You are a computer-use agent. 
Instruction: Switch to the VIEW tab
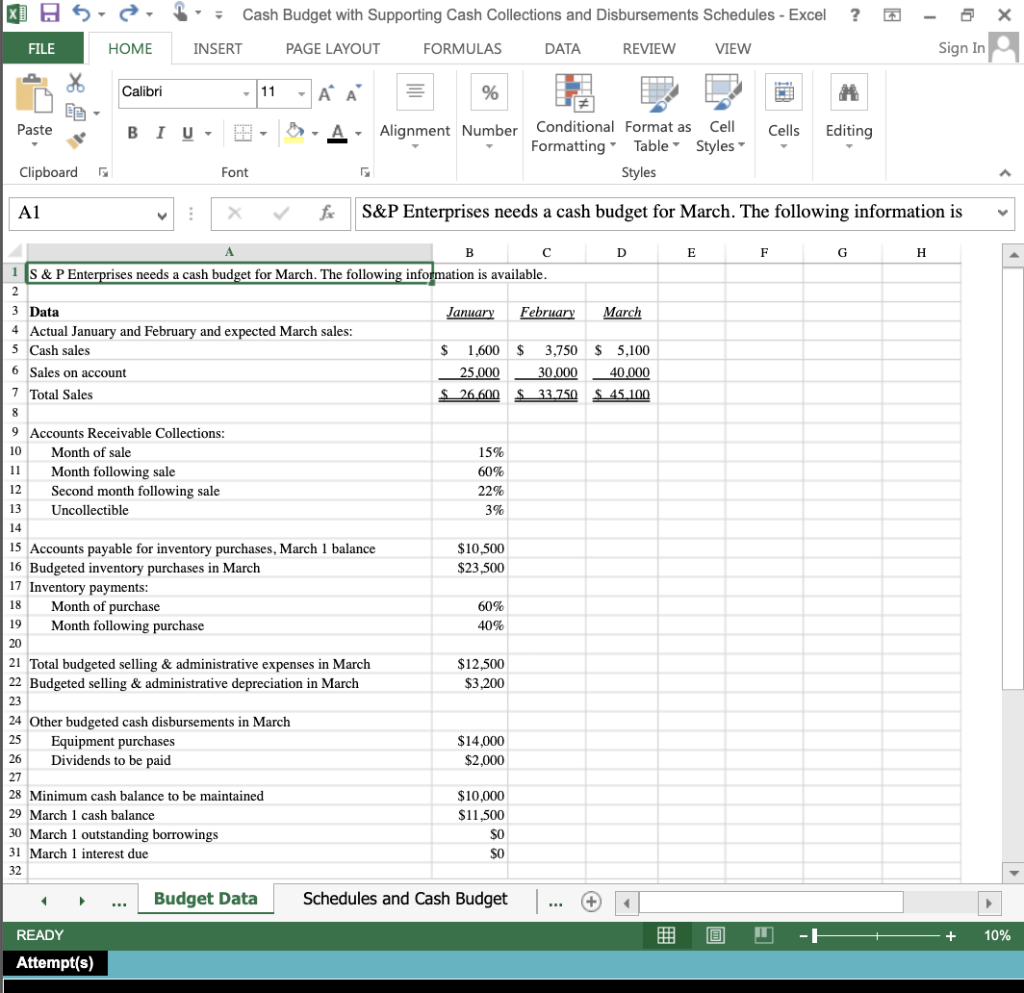(733, 49)
